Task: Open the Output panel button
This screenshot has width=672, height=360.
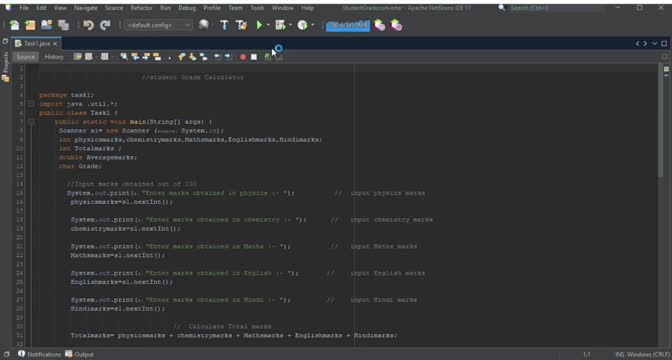Action: 80,354
